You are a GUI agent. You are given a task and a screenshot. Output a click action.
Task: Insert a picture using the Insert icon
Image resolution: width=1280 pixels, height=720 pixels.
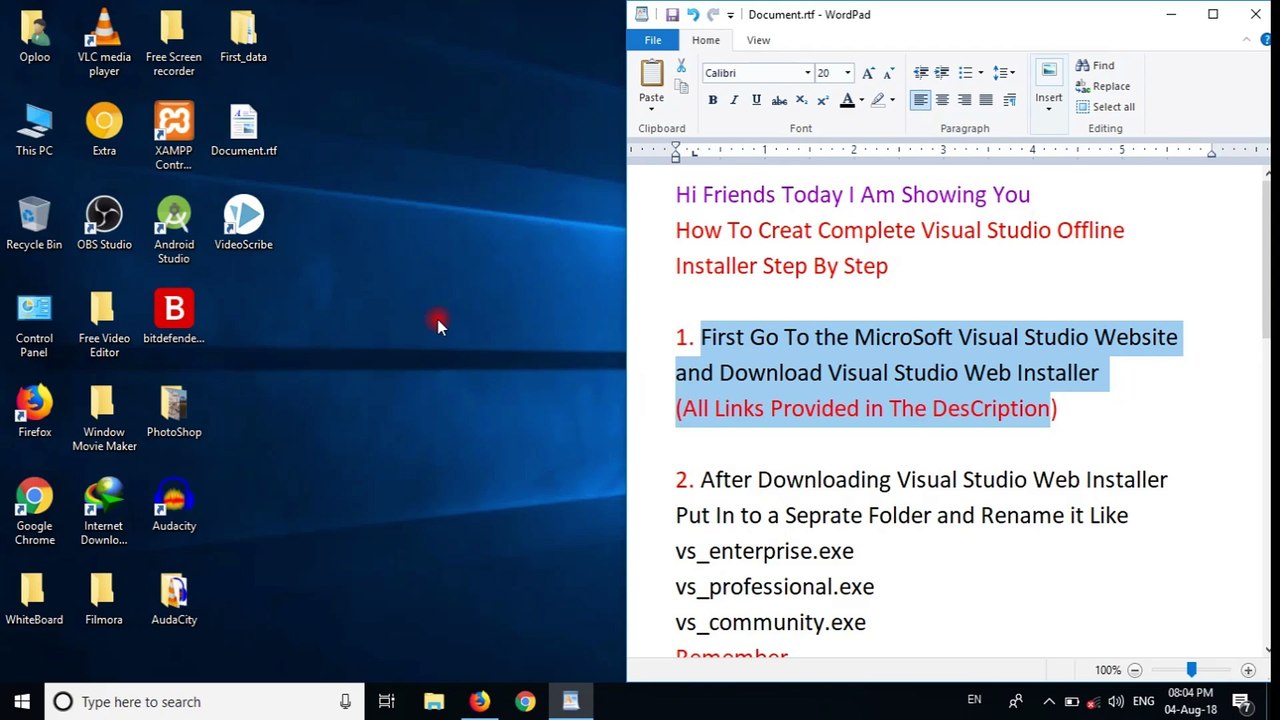[x=1049, y=72]
